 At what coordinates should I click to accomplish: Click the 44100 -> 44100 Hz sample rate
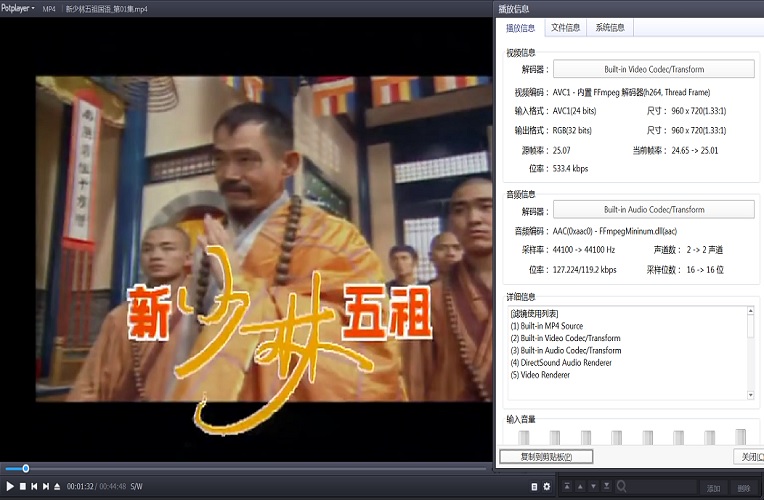(584, 250)
